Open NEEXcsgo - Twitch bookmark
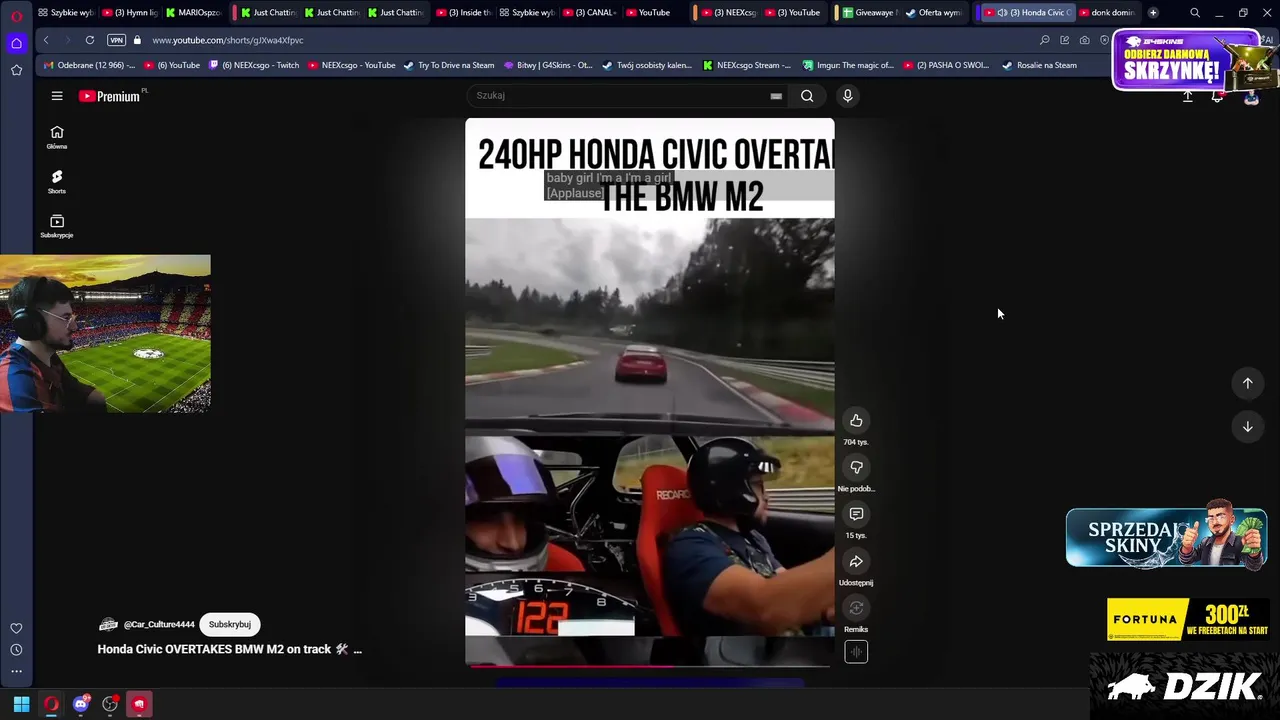 253,65
